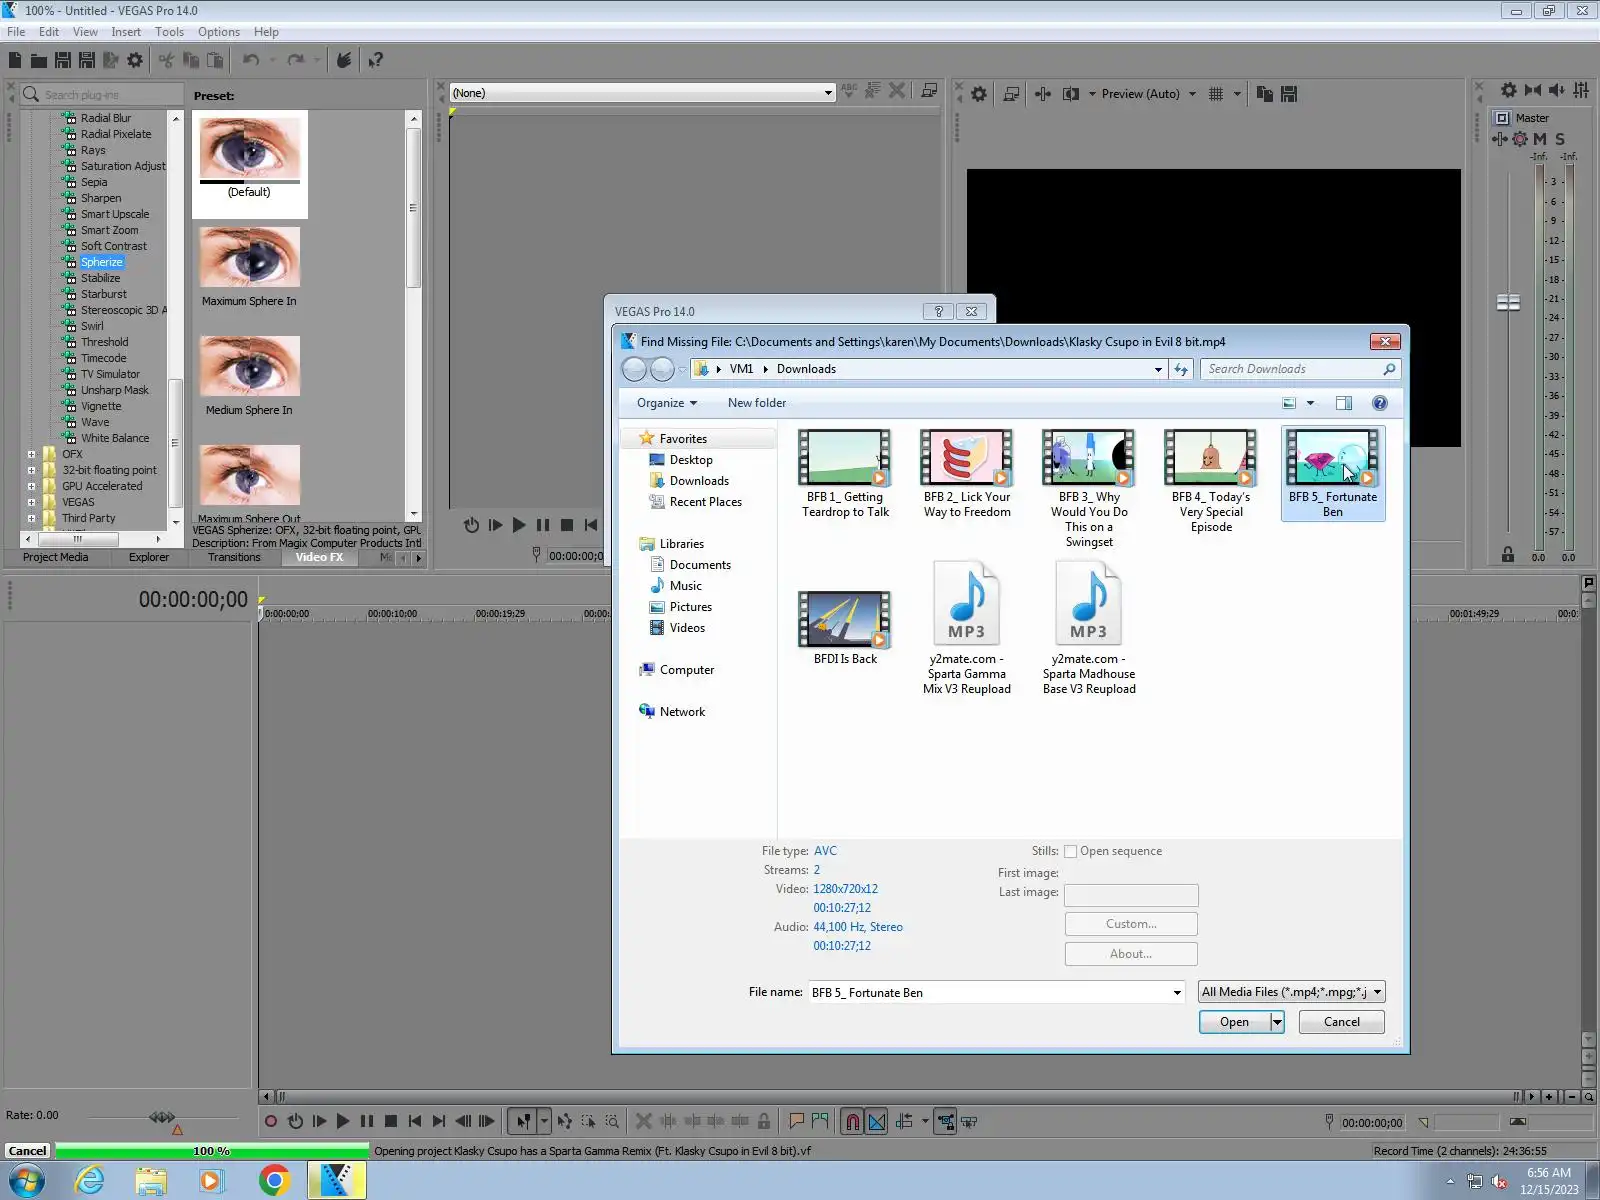Expand the Third Party folder
The width and height of the screenshot is (1600, 1200).
(31, 518)
